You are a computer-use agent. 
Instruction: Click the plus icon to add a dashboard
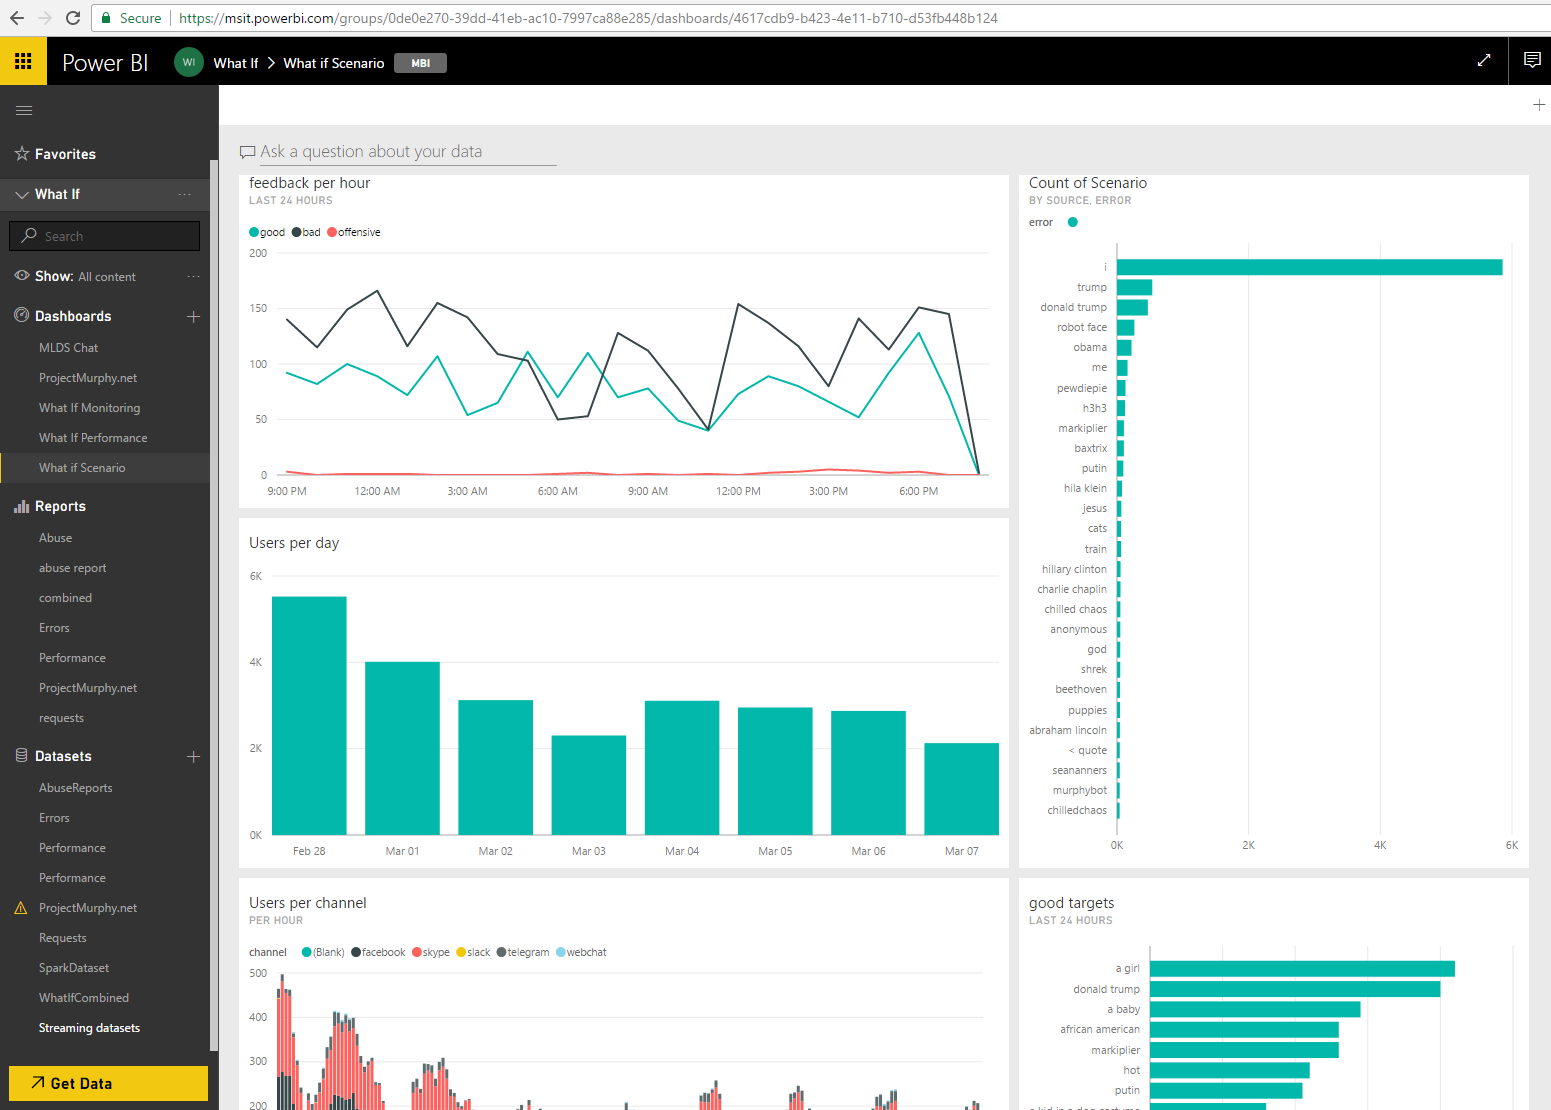point(193,316)
